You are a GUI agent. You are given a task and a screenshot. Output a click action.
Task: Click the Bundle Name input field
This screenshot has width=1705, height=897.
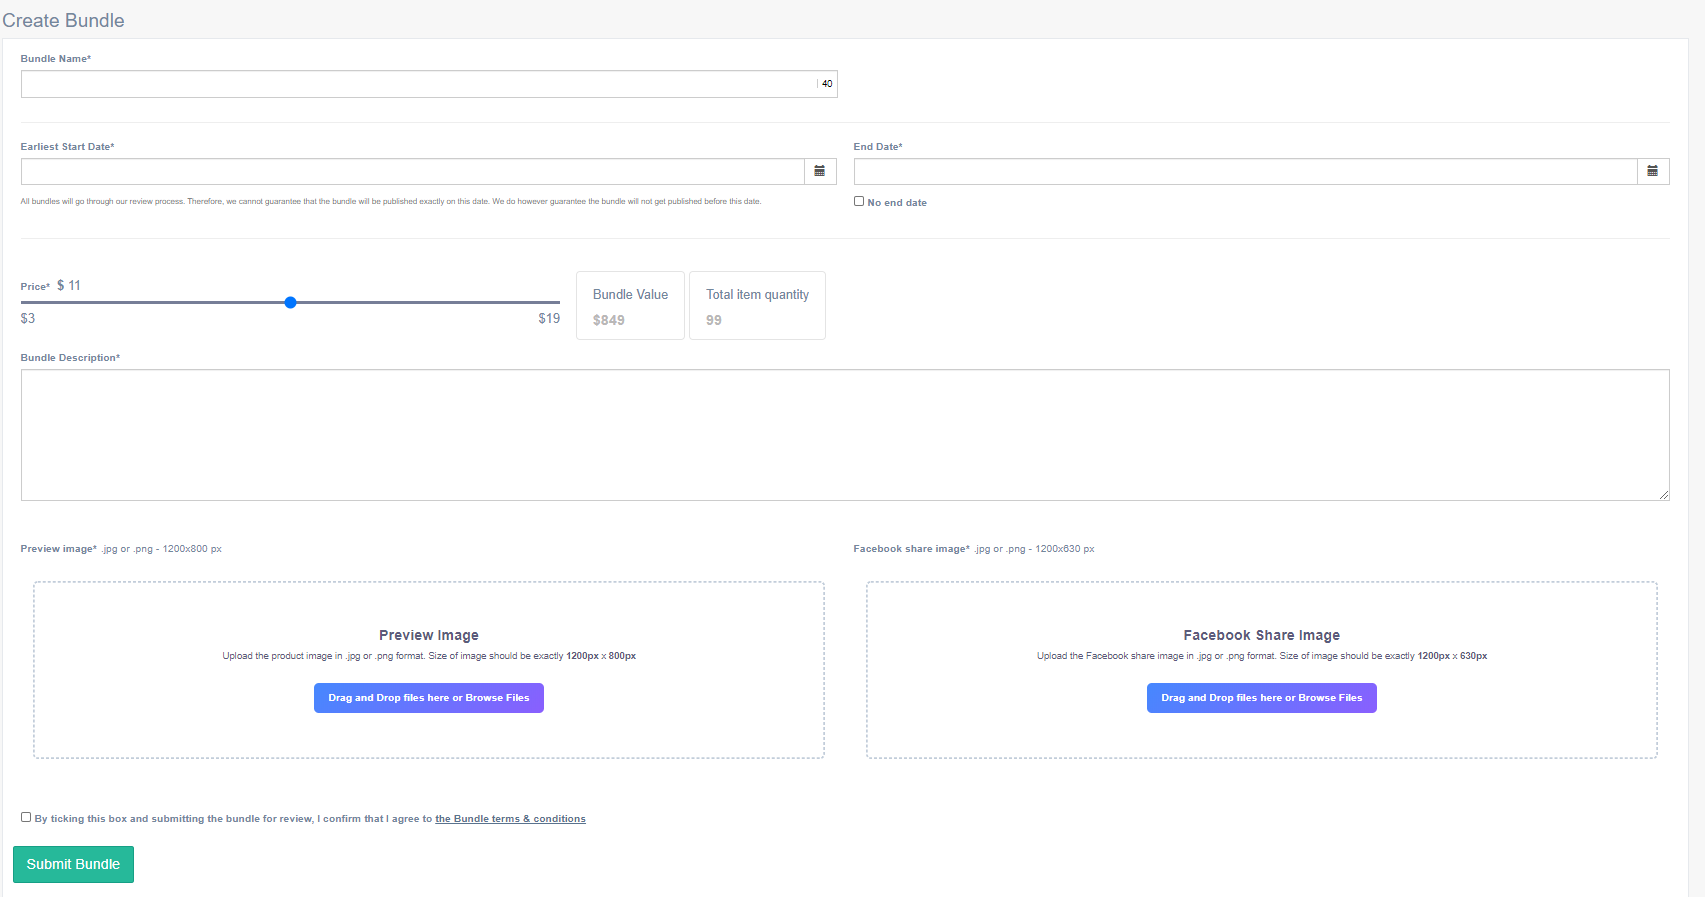429,84
